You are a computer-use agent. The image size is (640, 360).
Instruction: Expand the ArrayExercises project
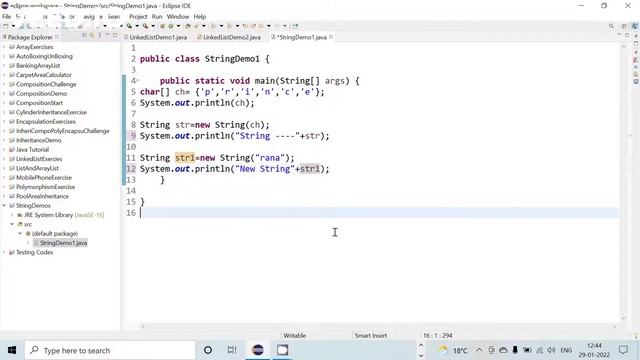click(4, 47)
